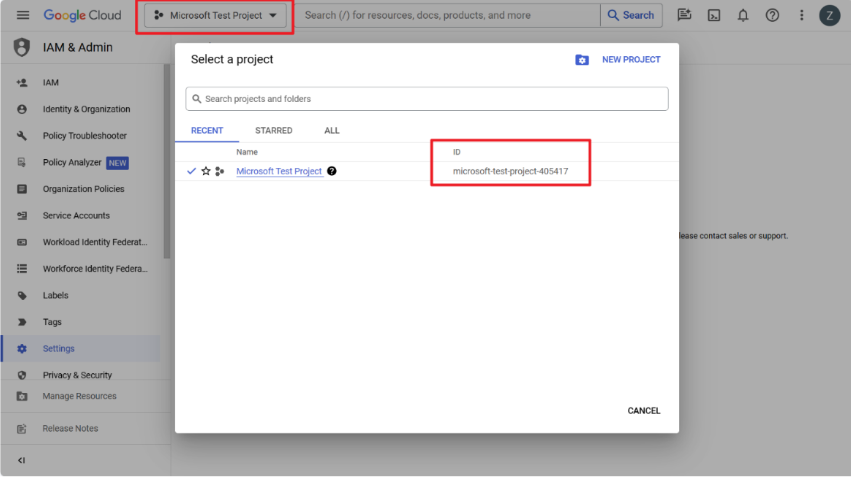Click the checkmark next to the project

[191, 171]
